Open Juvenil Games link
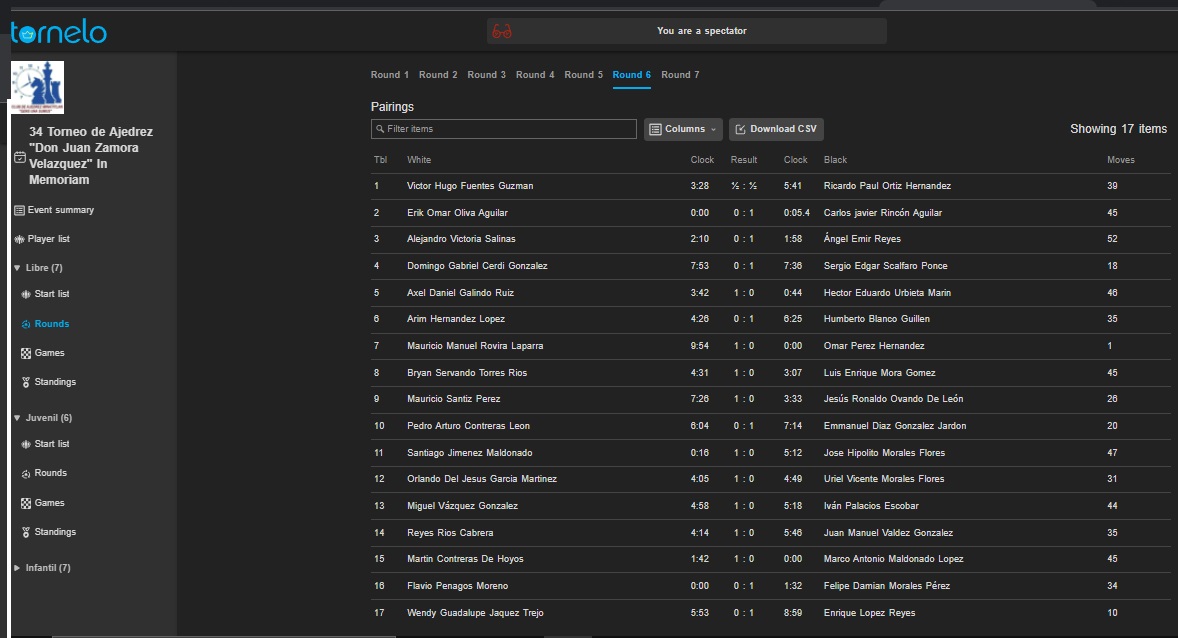 (49, 503)
